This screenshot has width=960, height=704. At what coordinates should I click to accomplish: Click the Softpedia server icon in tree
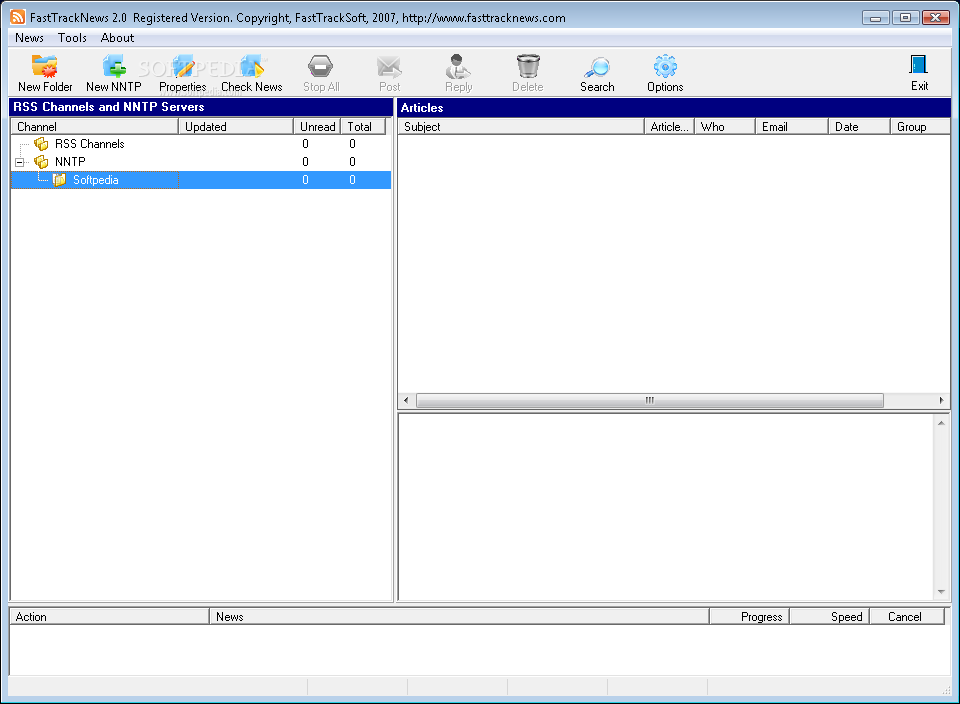click(59, 180)
